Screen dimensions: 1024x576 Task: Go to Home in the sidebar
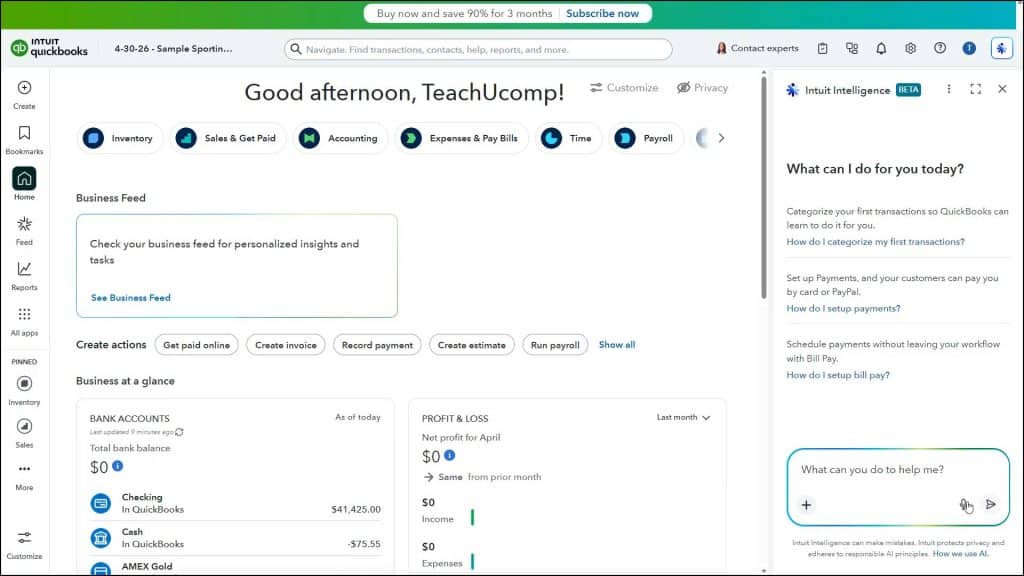coord(24,184)
